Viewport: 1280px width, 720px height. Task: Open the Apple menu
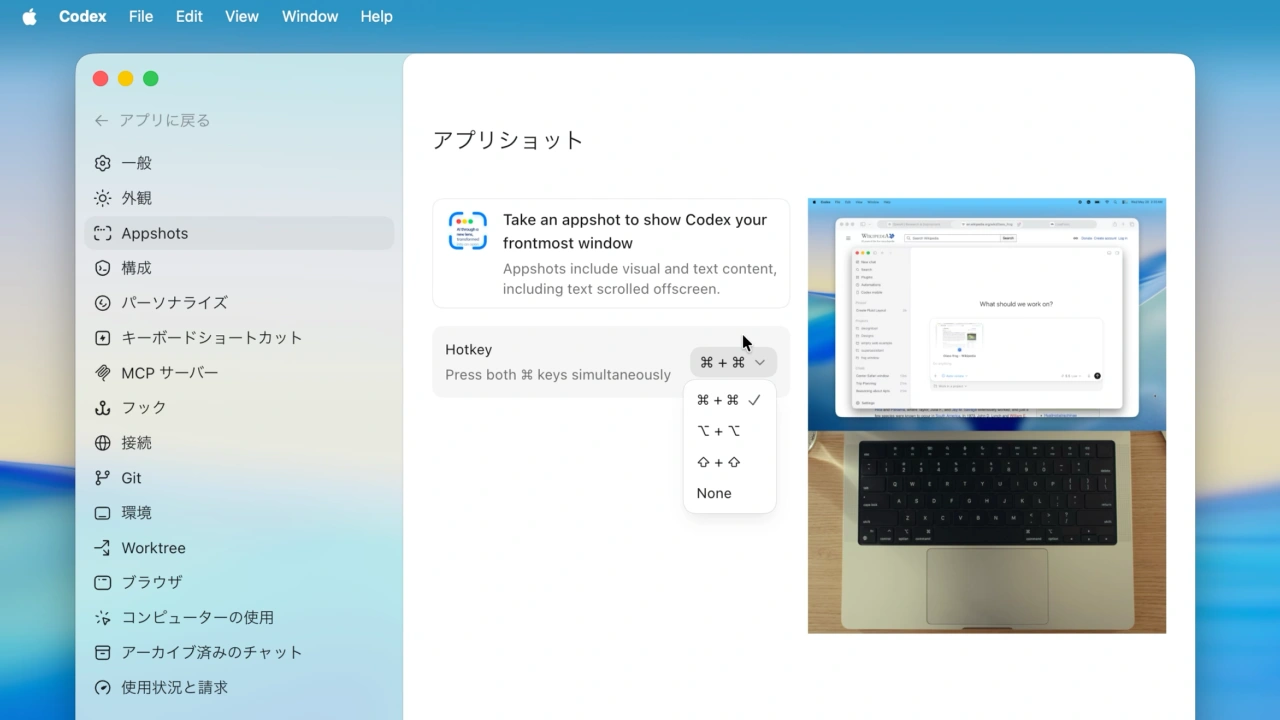[29, 17]
